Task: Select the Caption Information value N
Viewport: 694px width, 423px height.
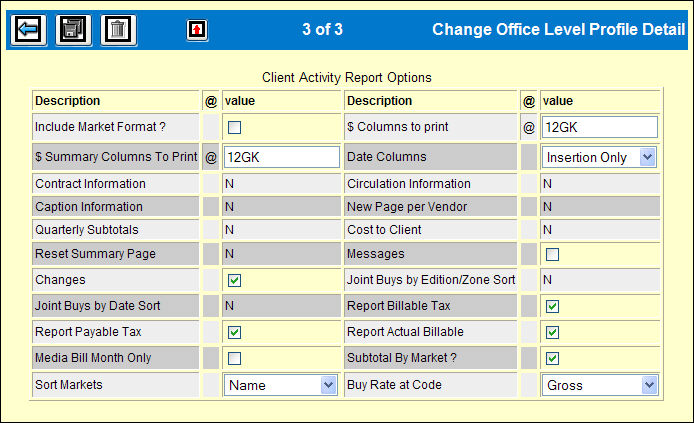Action: point(229,207)
